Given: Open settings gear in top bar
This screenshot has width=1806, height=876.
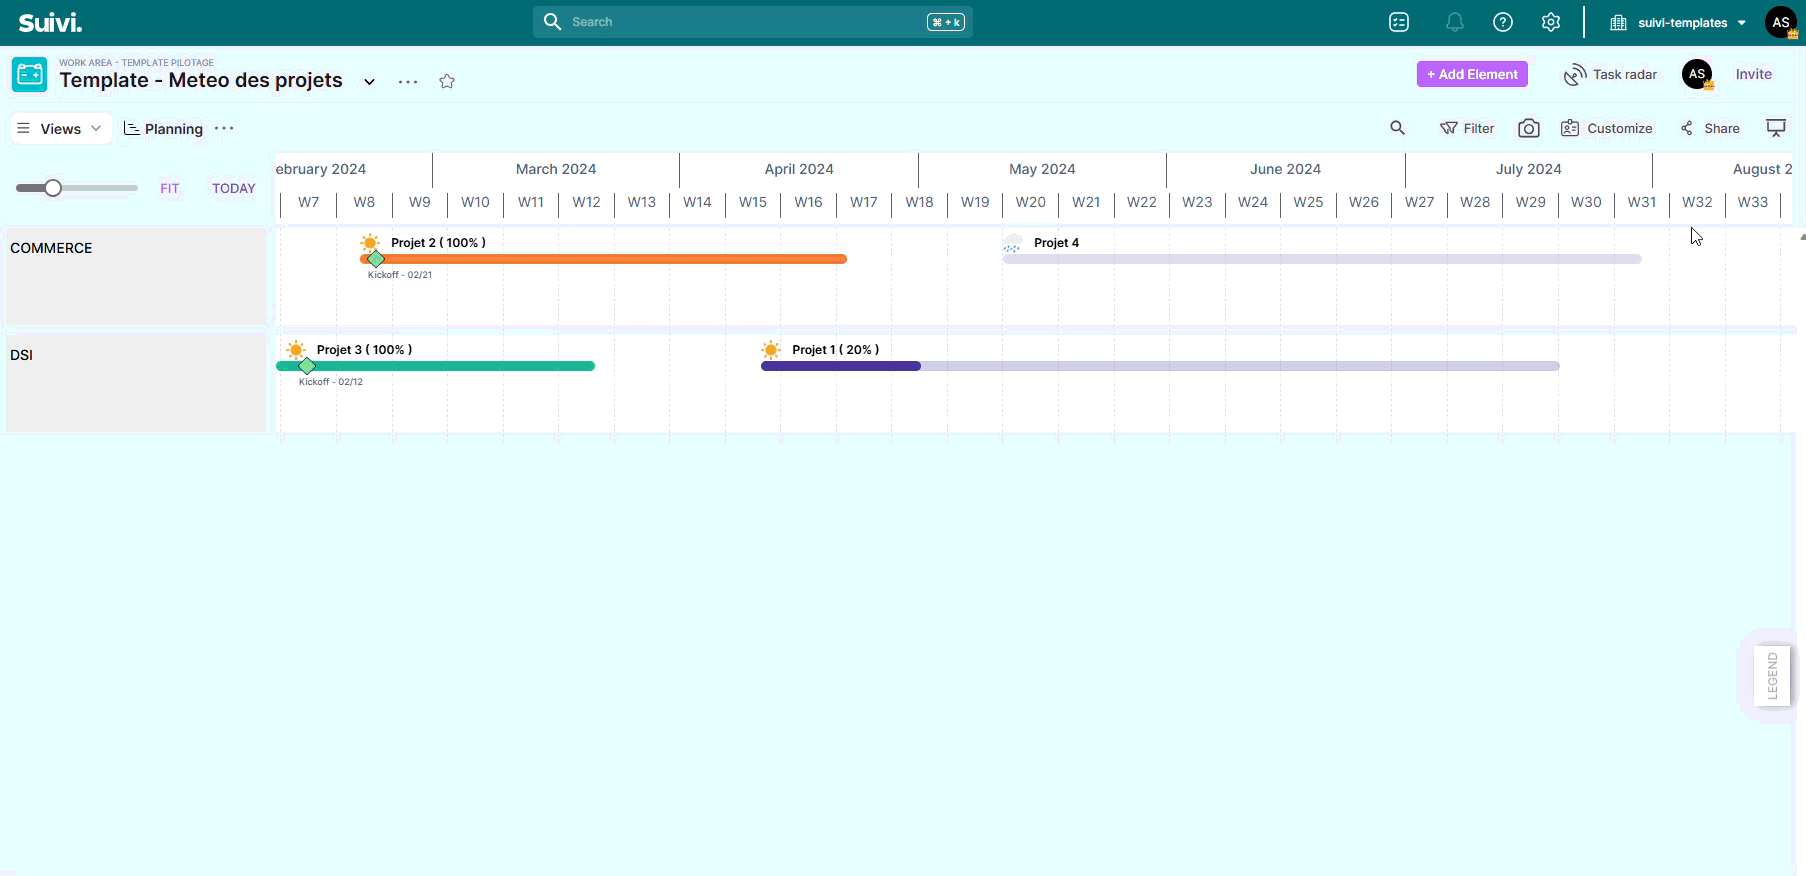Looking at the screenshot, I should click(x=1550, y=22).
